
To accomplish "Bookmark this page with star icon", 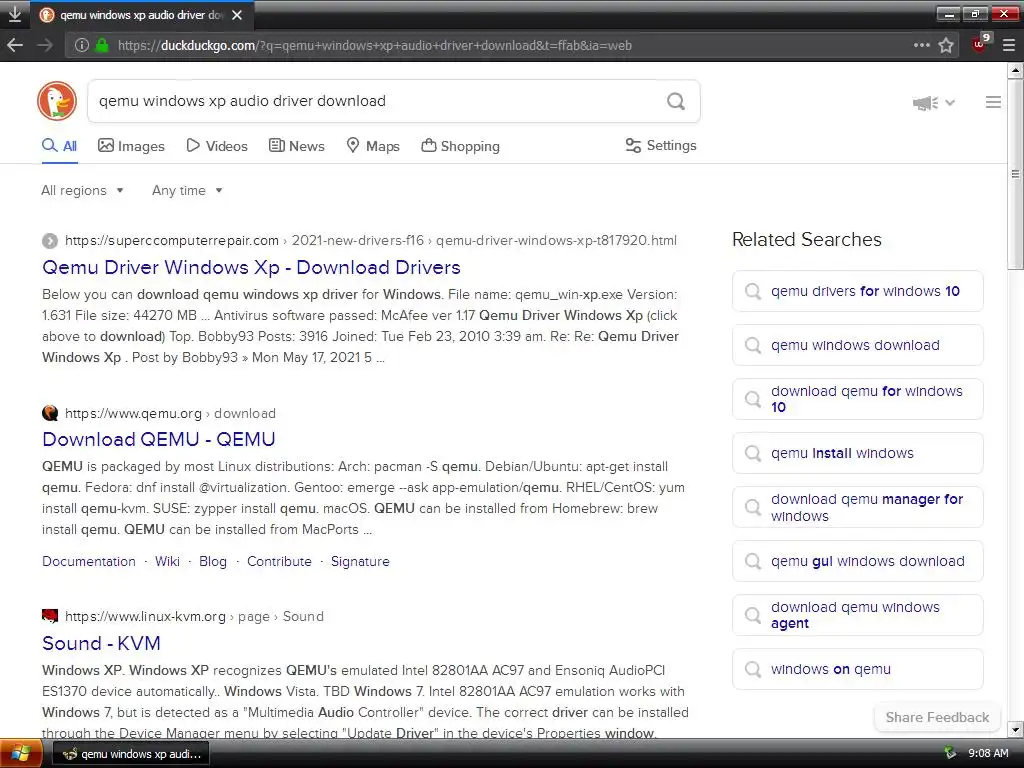I will pos(946,45).
